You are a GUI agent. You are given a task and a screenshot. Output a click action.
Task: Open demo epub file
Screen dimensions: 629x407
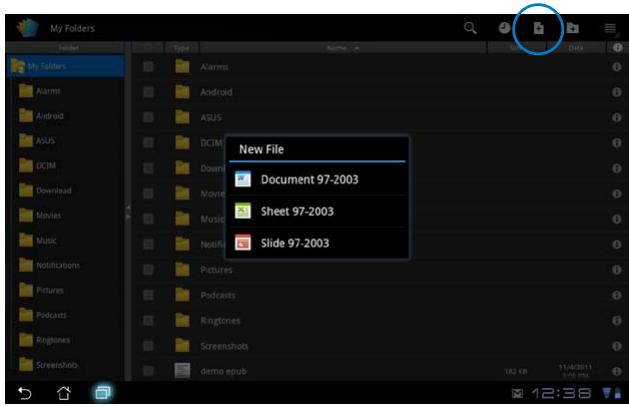223,371
